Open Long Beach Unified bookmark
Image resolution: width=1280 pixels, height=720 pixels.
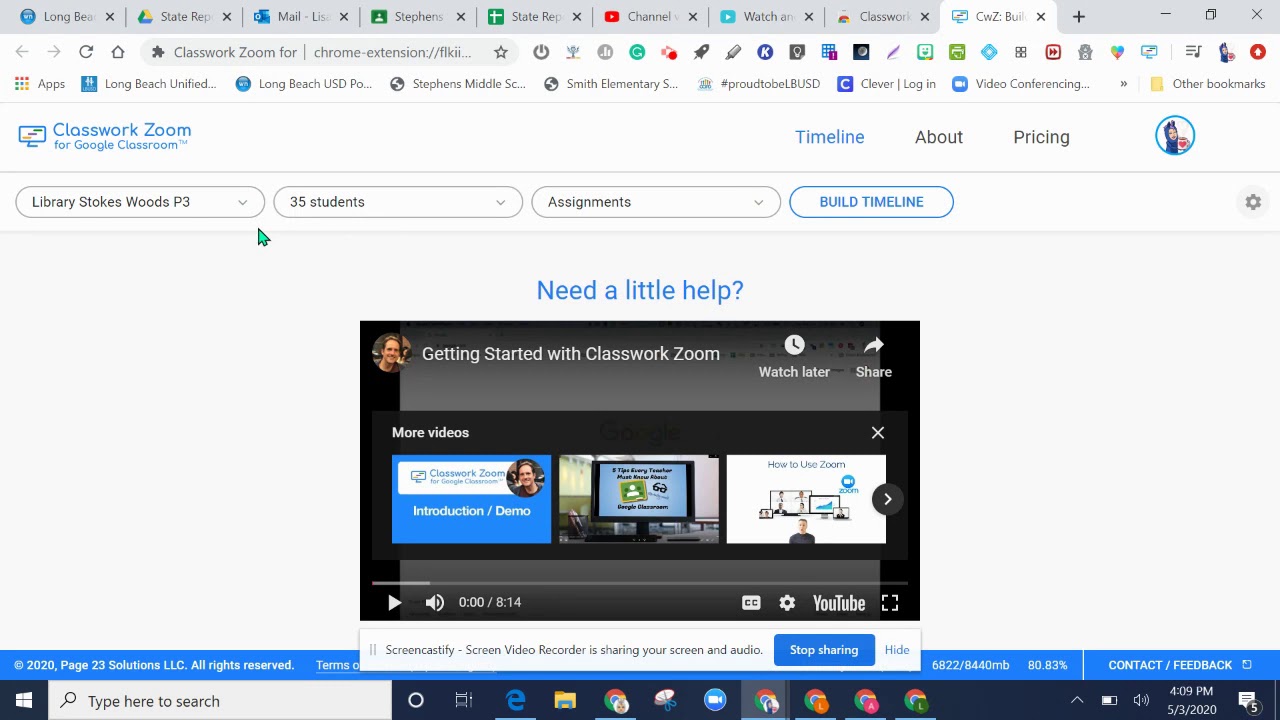click(148, 84)
